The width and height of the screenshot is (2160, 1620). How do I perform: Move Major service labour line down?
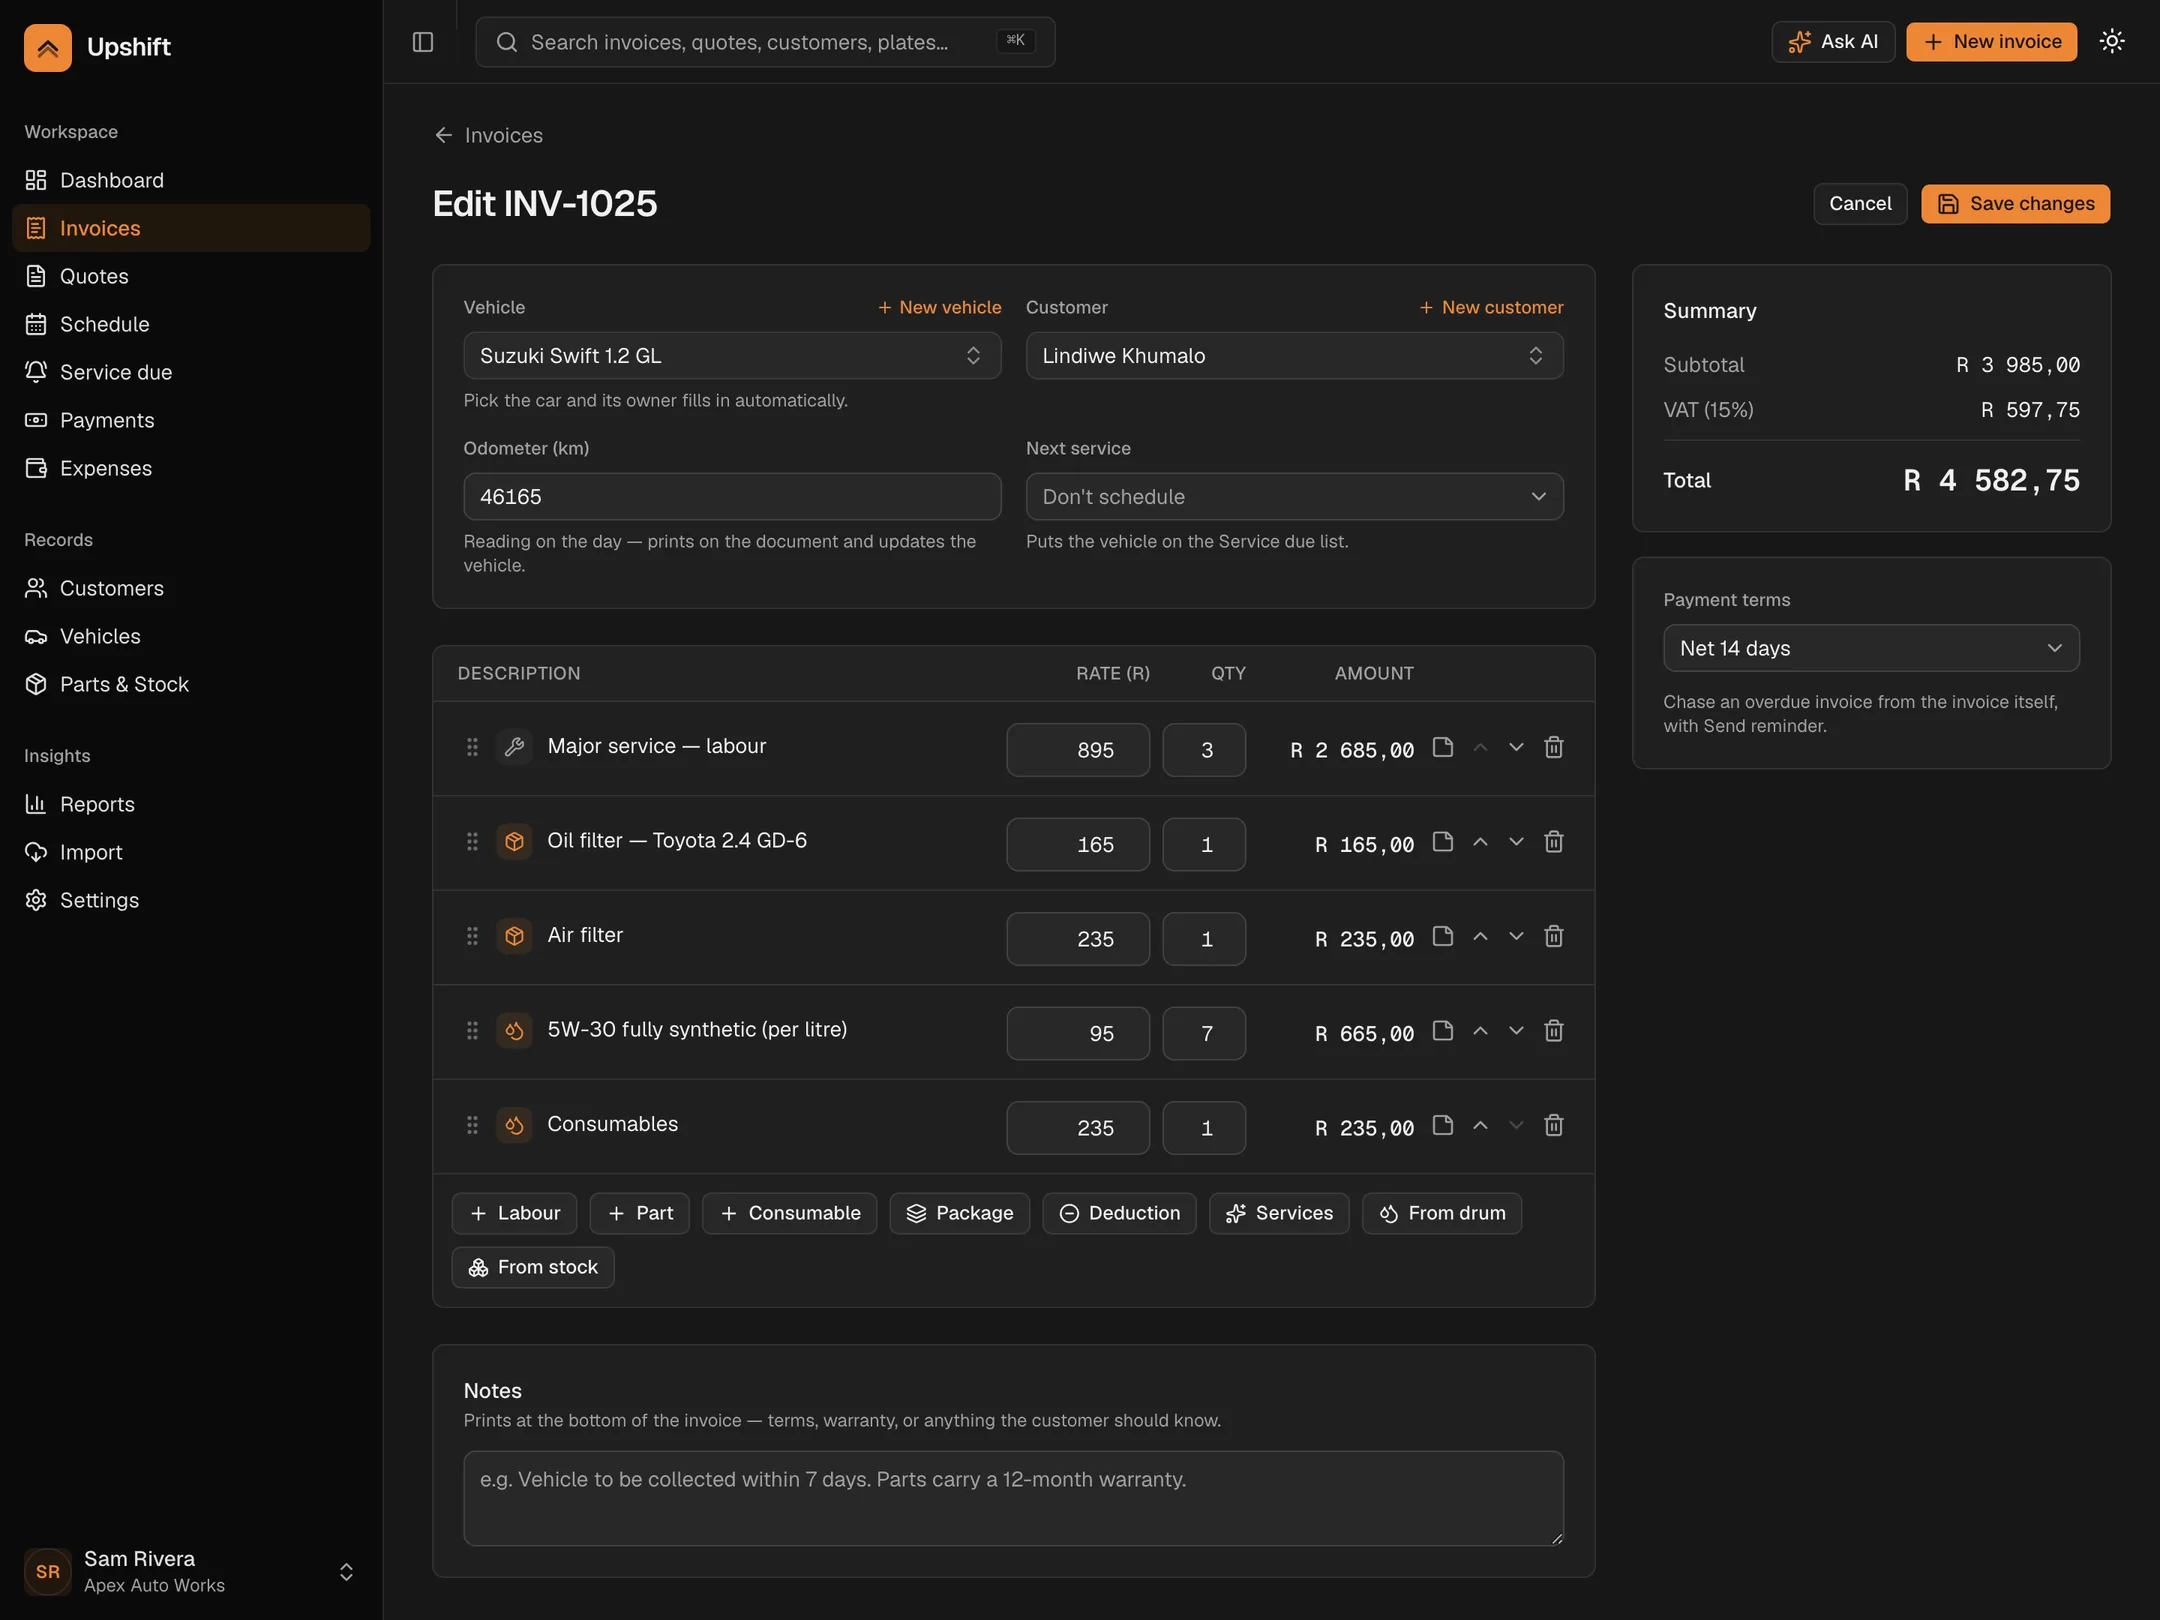[x=1516, y=748]
